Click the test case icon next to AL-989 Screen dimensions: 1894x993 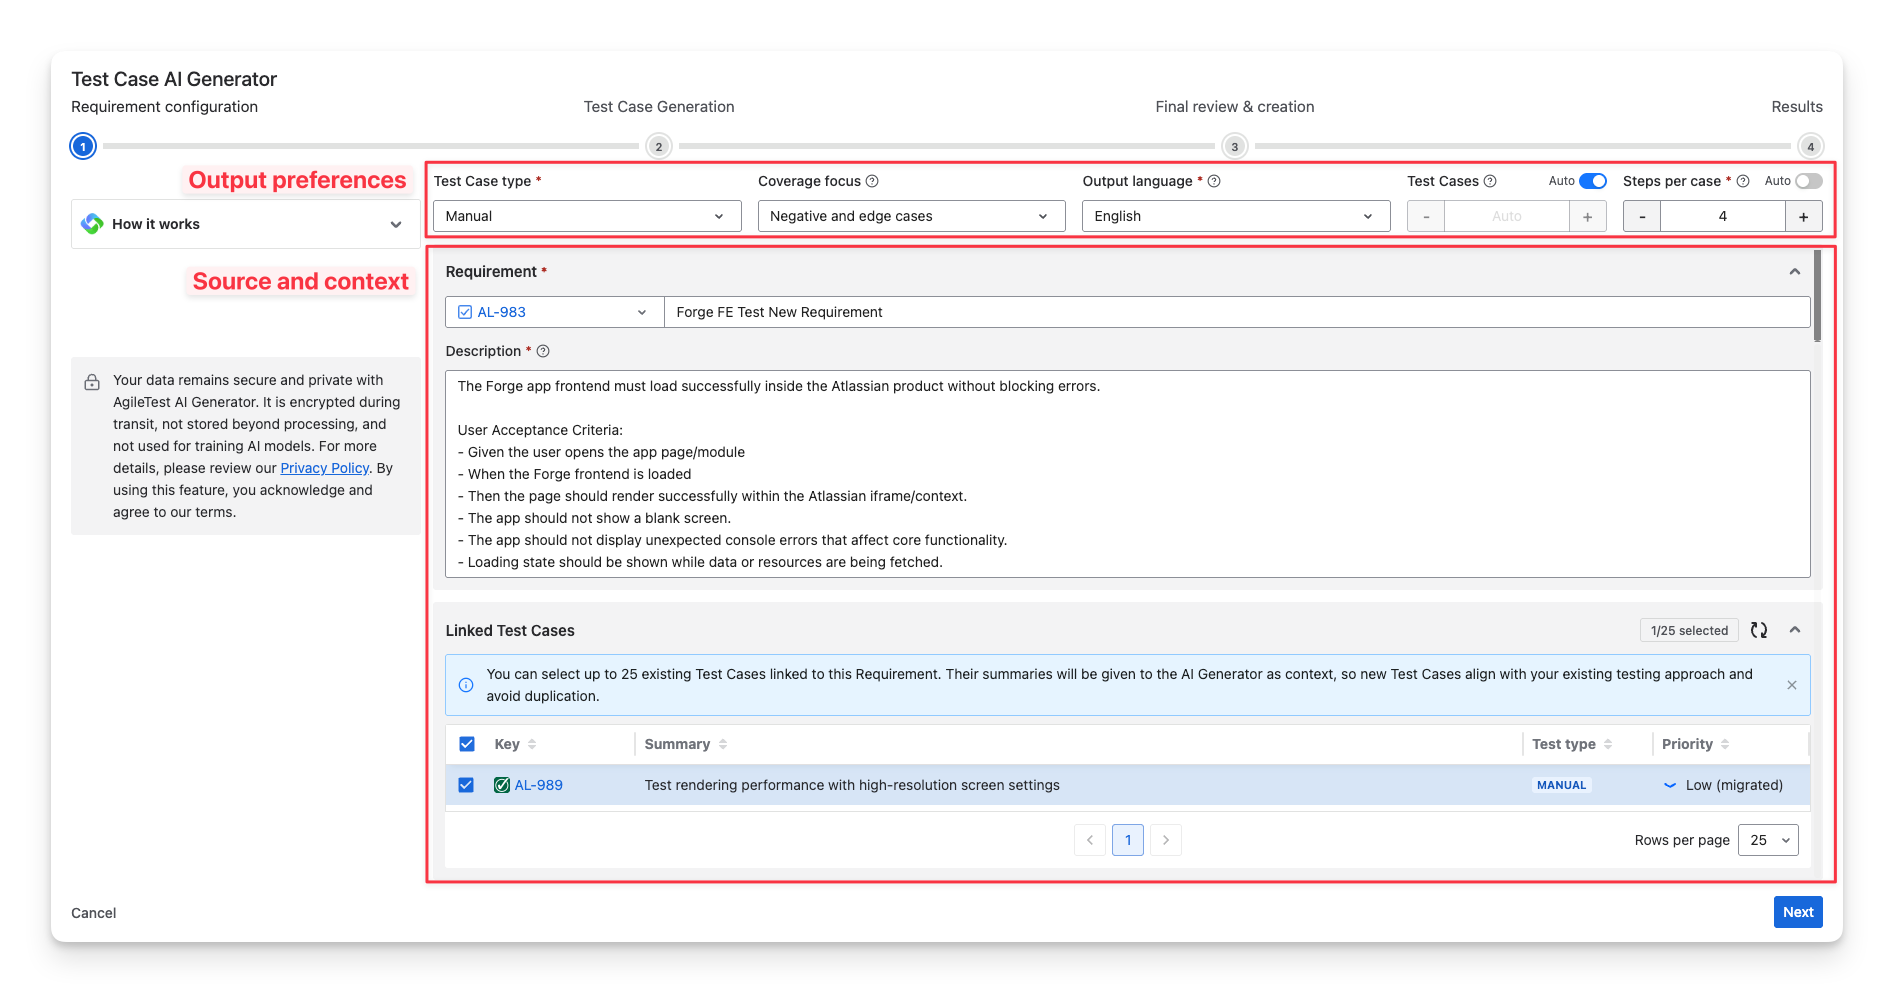pos(502,785)
